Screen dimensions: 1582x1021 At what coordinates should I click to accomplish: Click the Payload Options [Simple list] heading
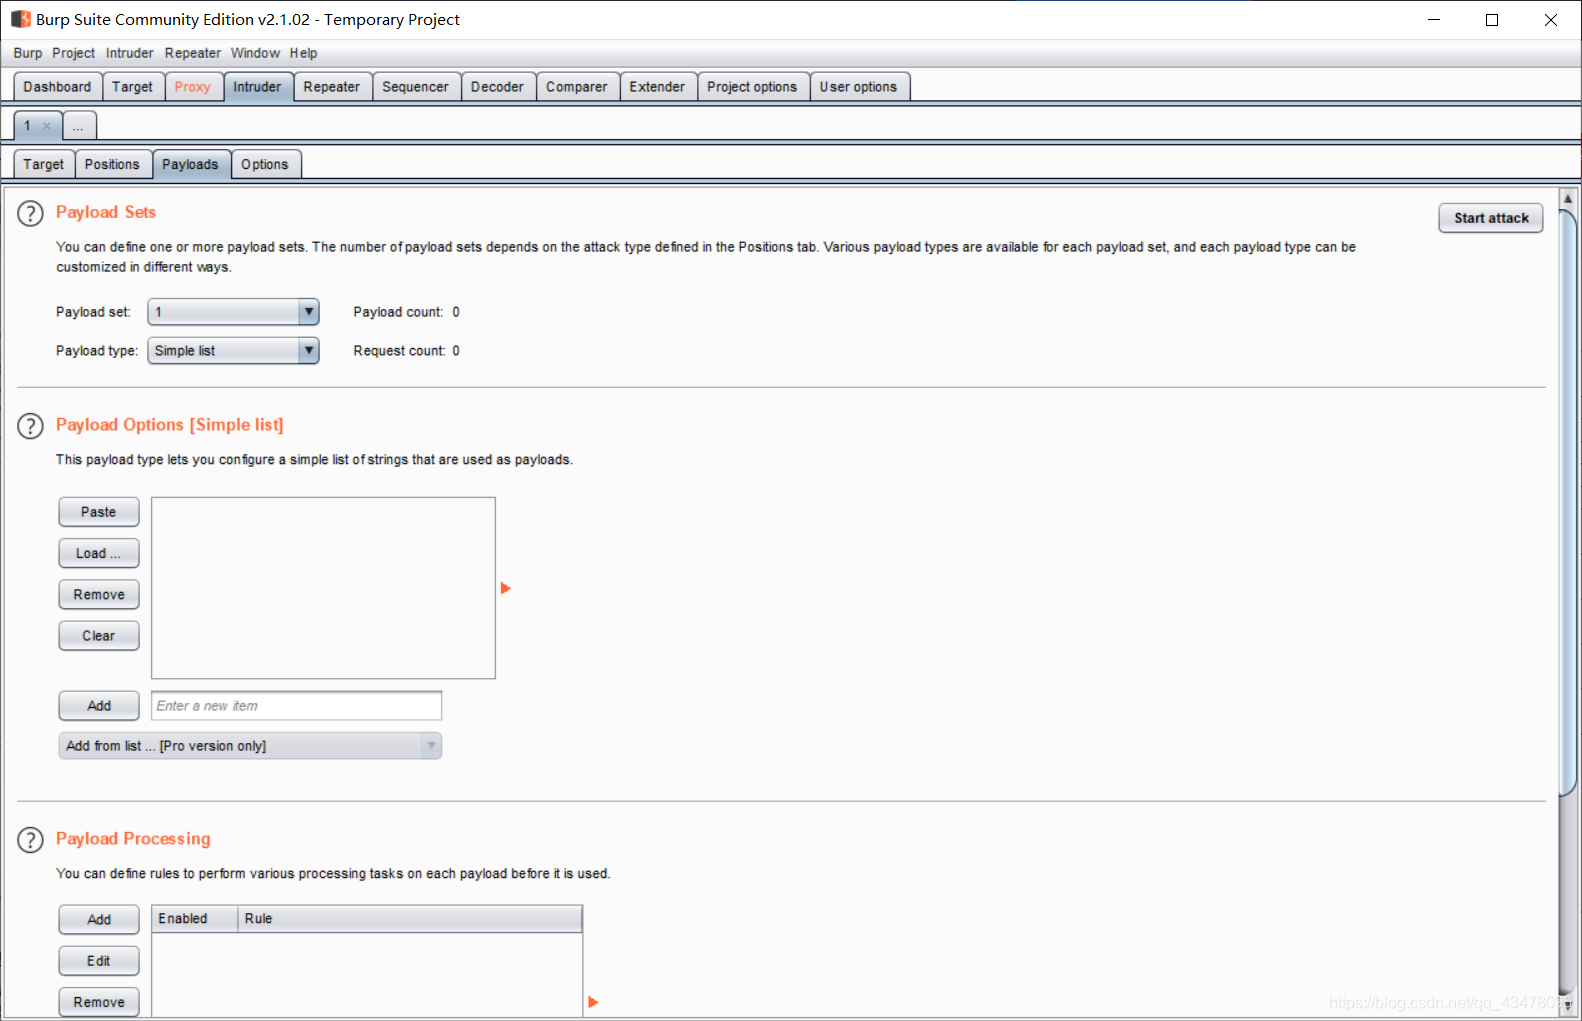point(170,425)
